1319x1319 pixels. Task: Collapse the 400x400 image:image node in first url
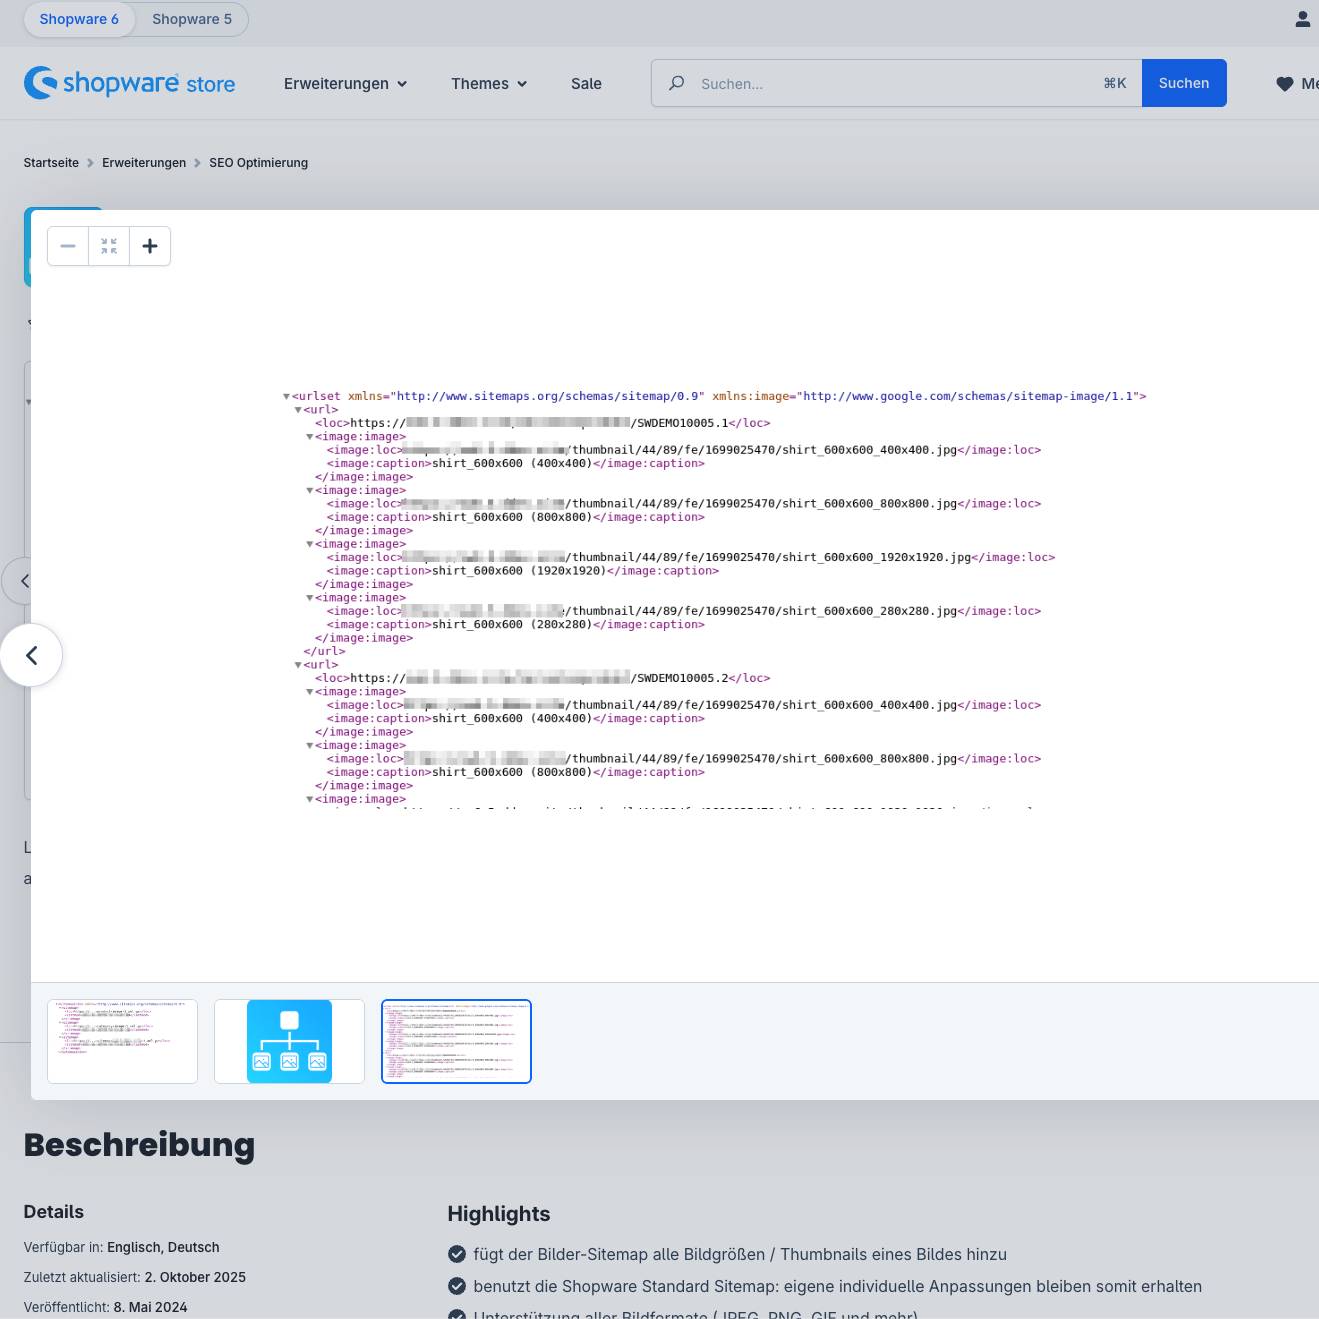click(309, 437)
